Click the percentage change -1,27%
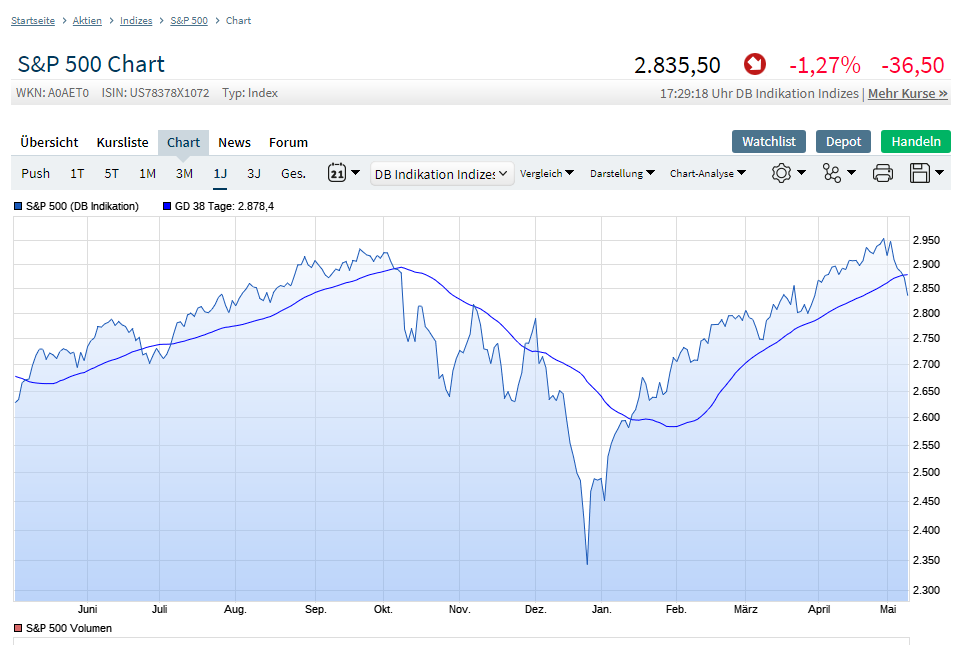Screen dimensions: 961x645 tap(824, 65)
